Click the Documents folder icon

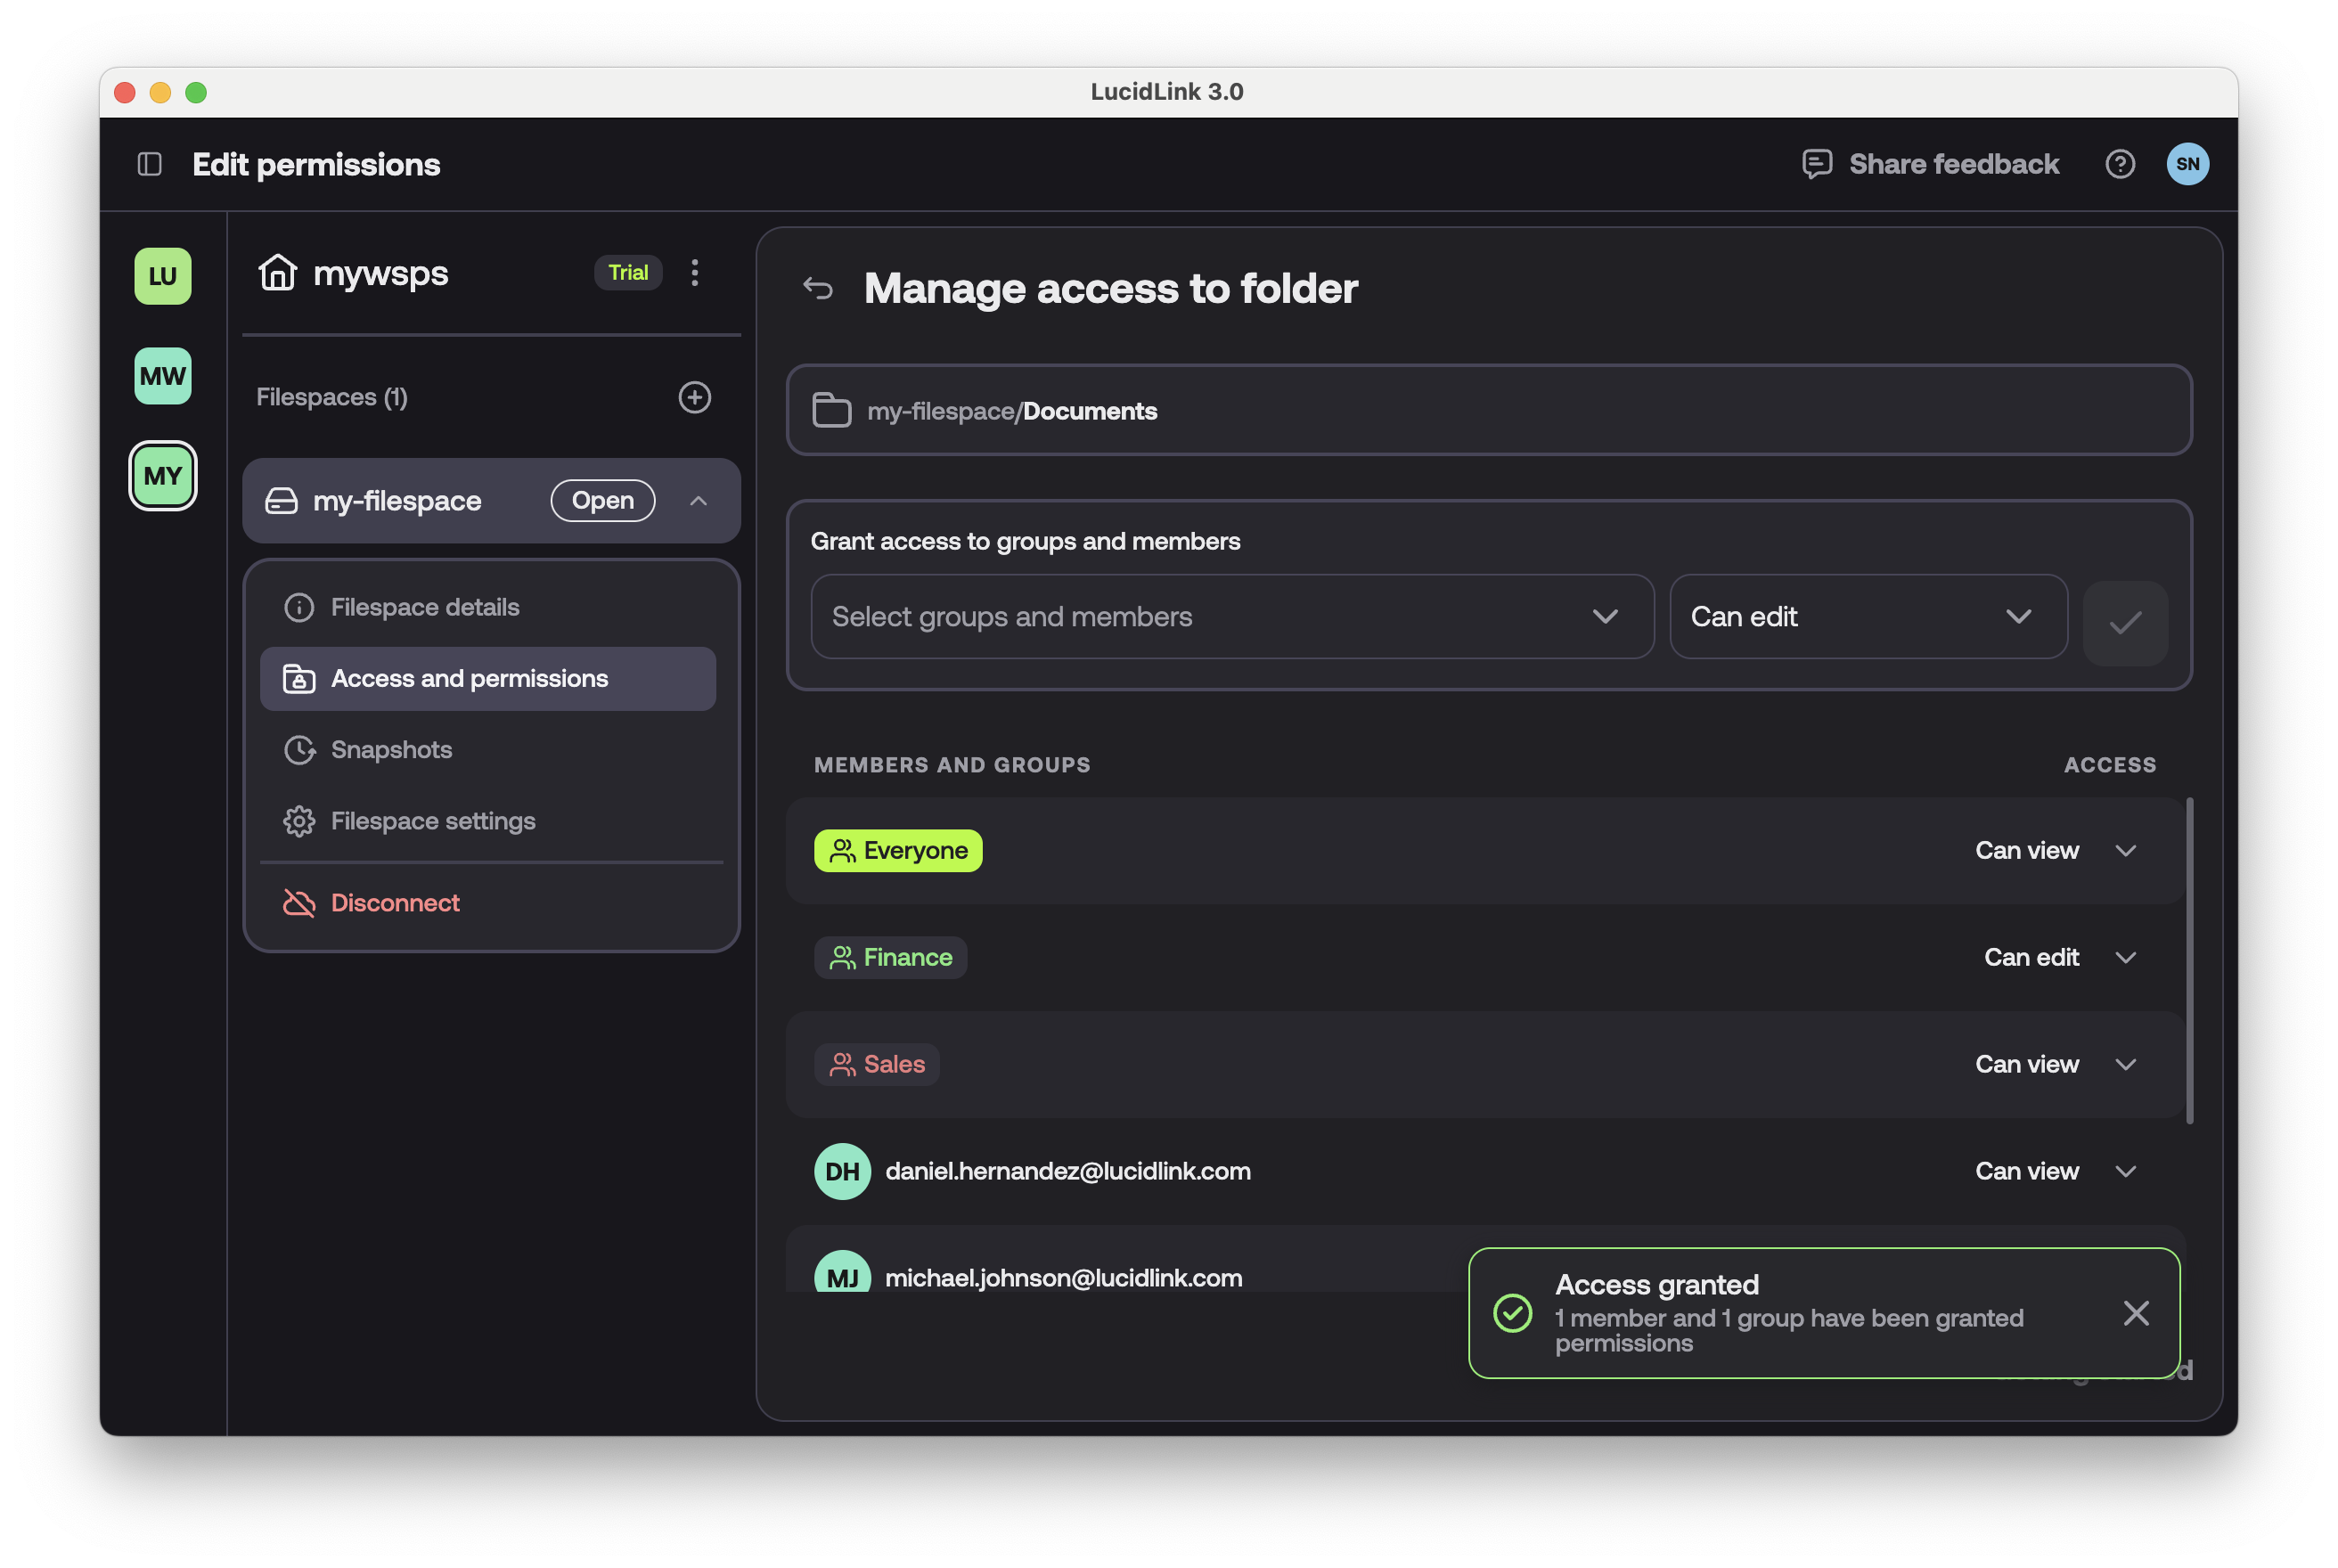pos(831,410)
